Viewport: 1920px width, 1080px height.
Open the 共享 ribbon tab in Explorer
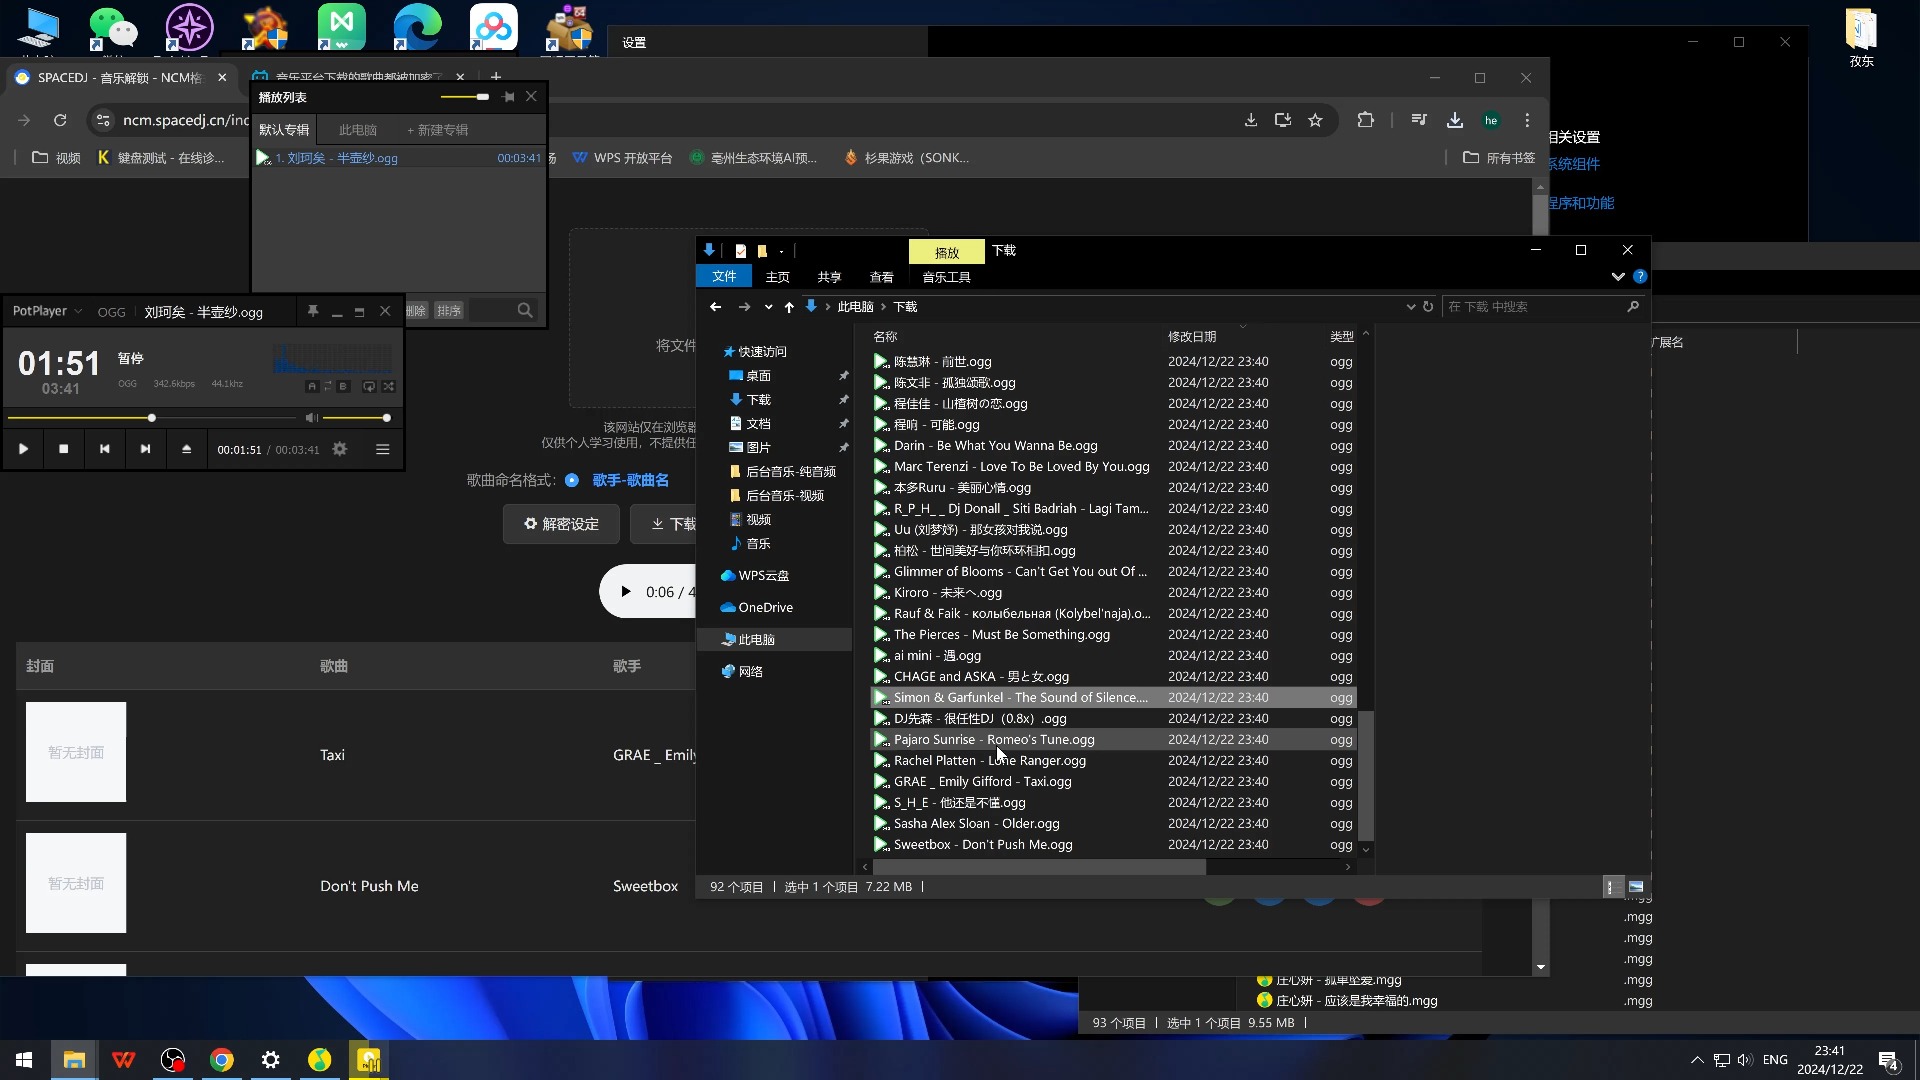coord(829,277)
